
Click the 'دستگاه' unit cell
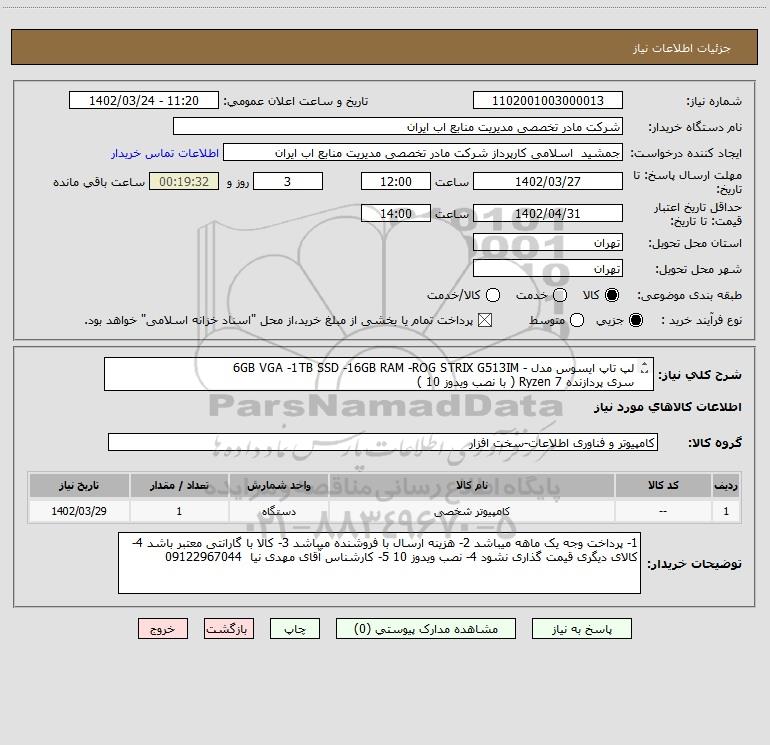point(278,511)
